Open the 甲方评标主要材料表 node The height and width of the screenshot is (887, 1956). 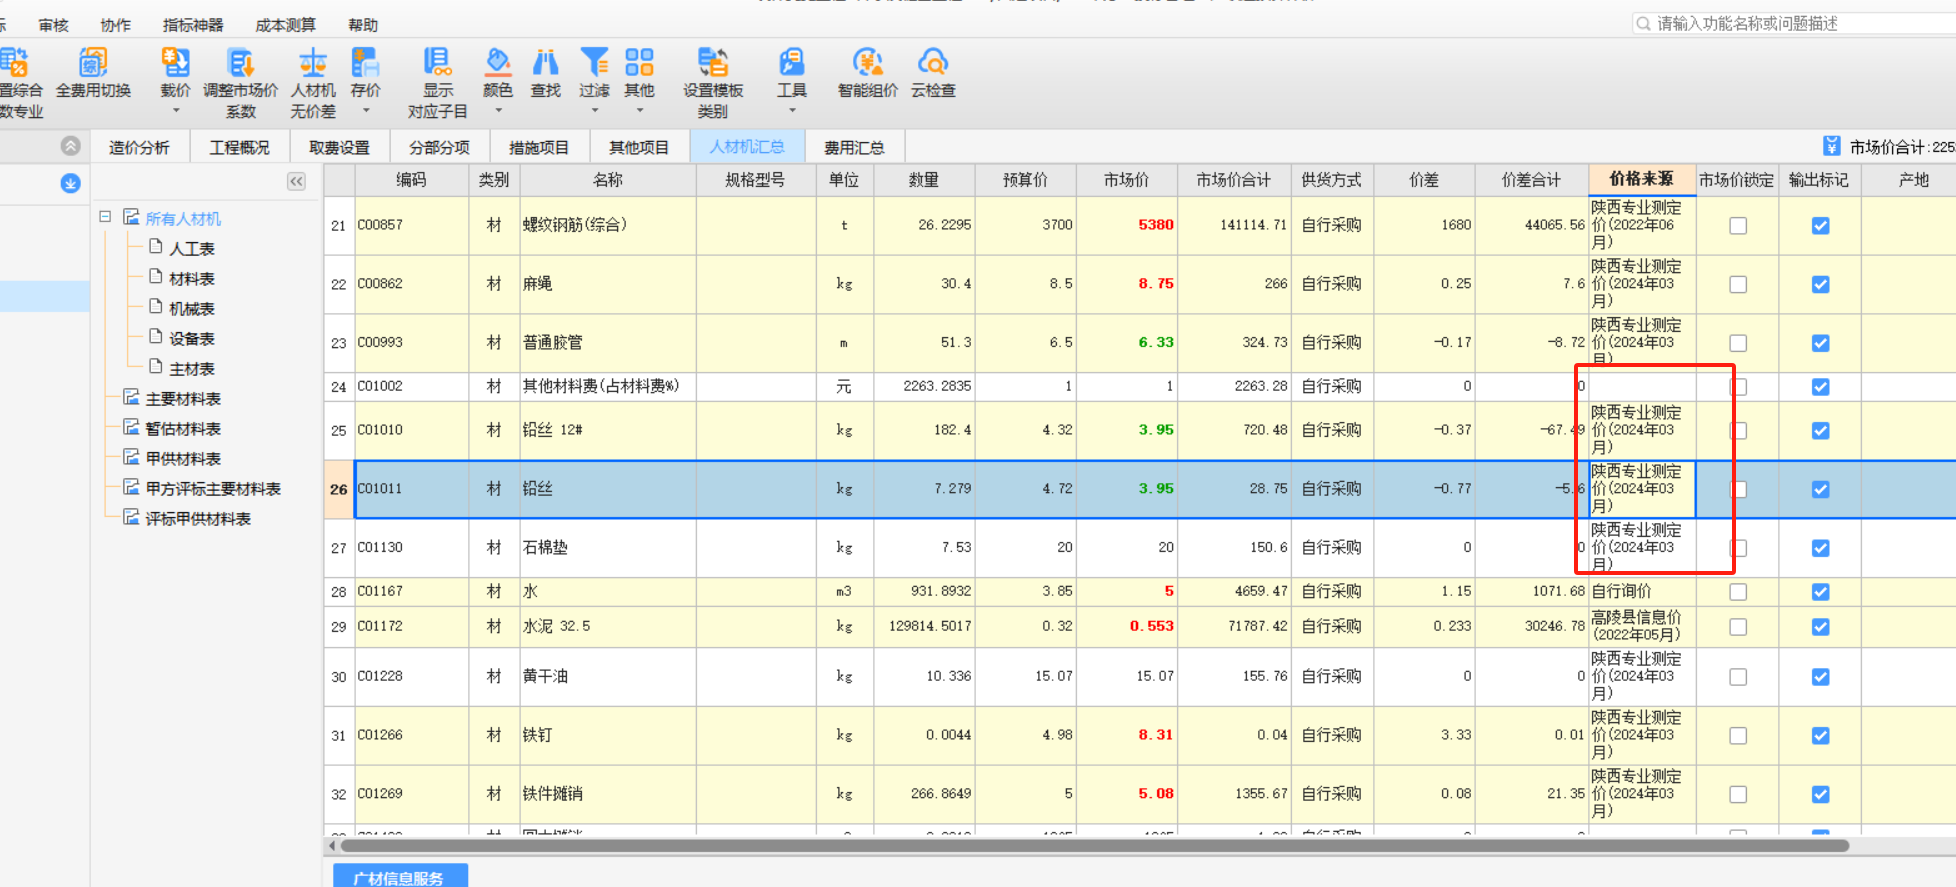click(x=213, y=488)
